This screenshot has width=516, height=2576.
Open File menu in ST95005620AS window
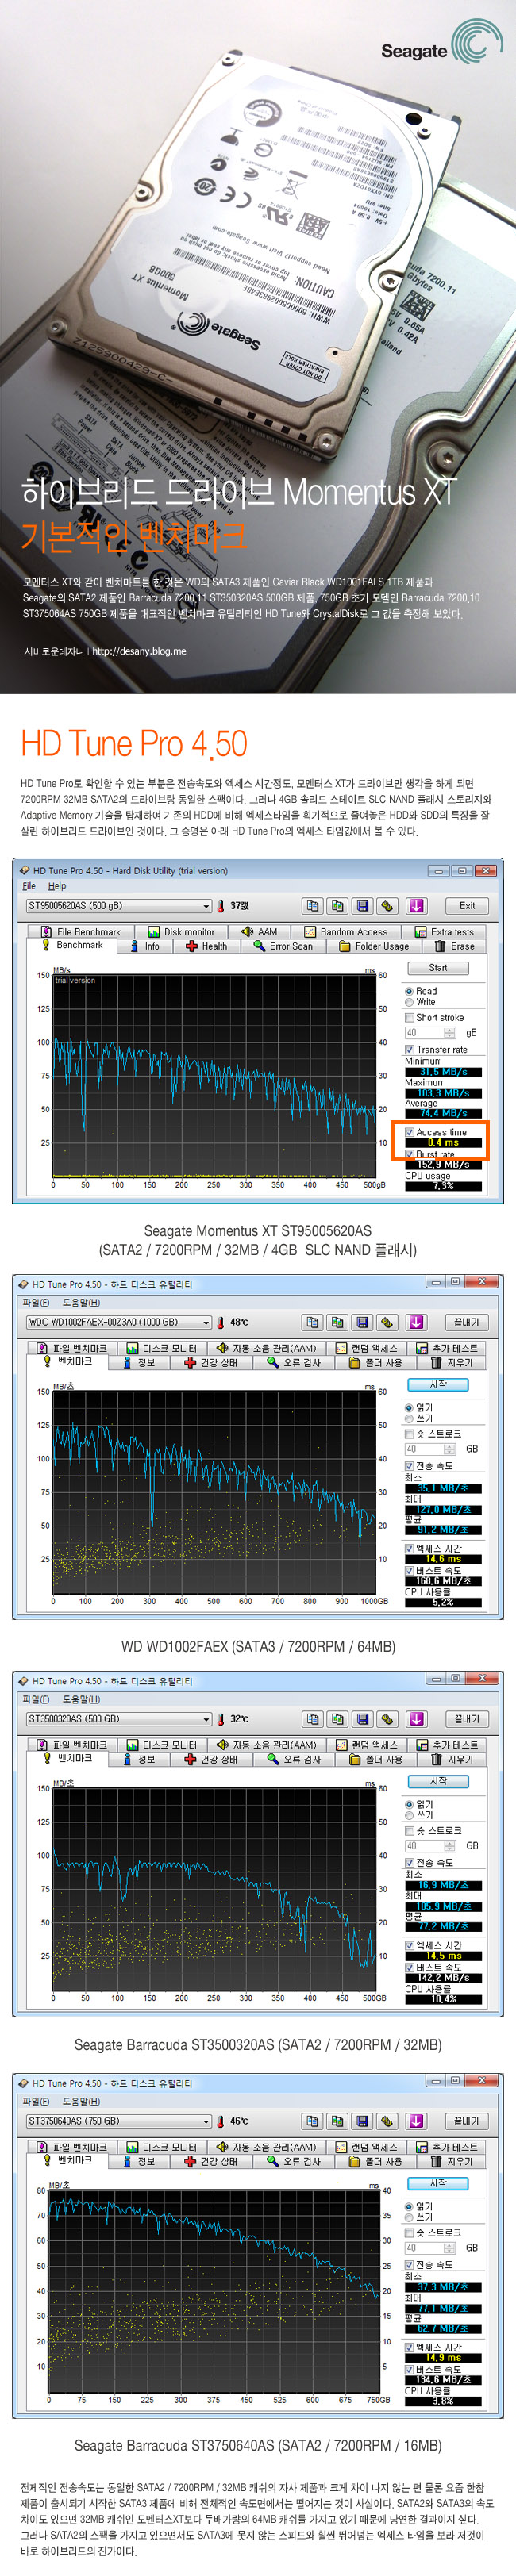pos(29,886)
